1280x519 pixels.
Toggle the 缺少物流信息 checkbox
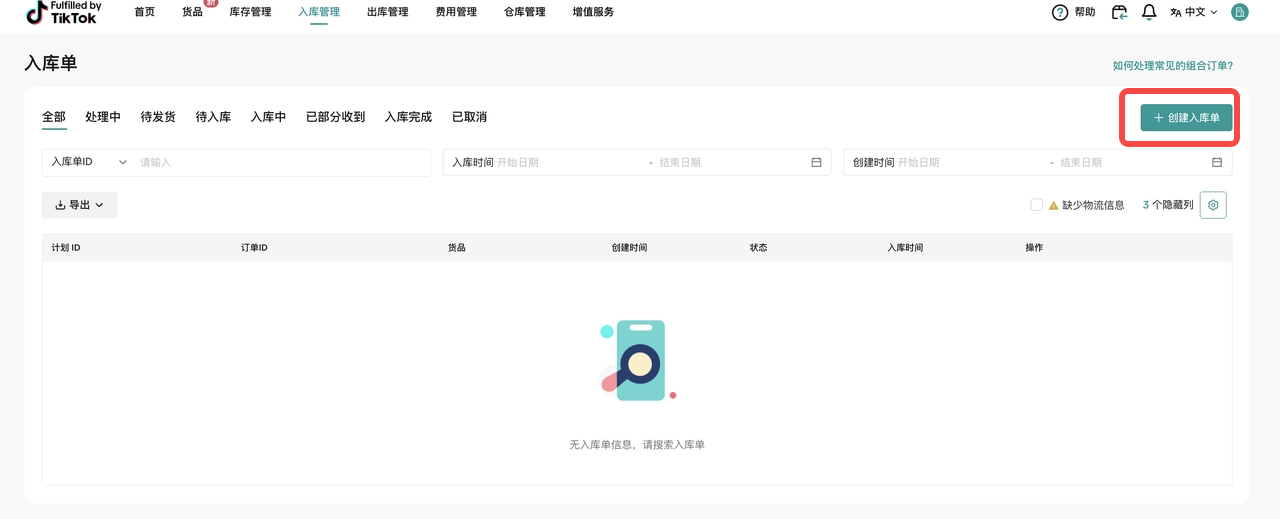pyautogui.click(x=1037, y=205)
